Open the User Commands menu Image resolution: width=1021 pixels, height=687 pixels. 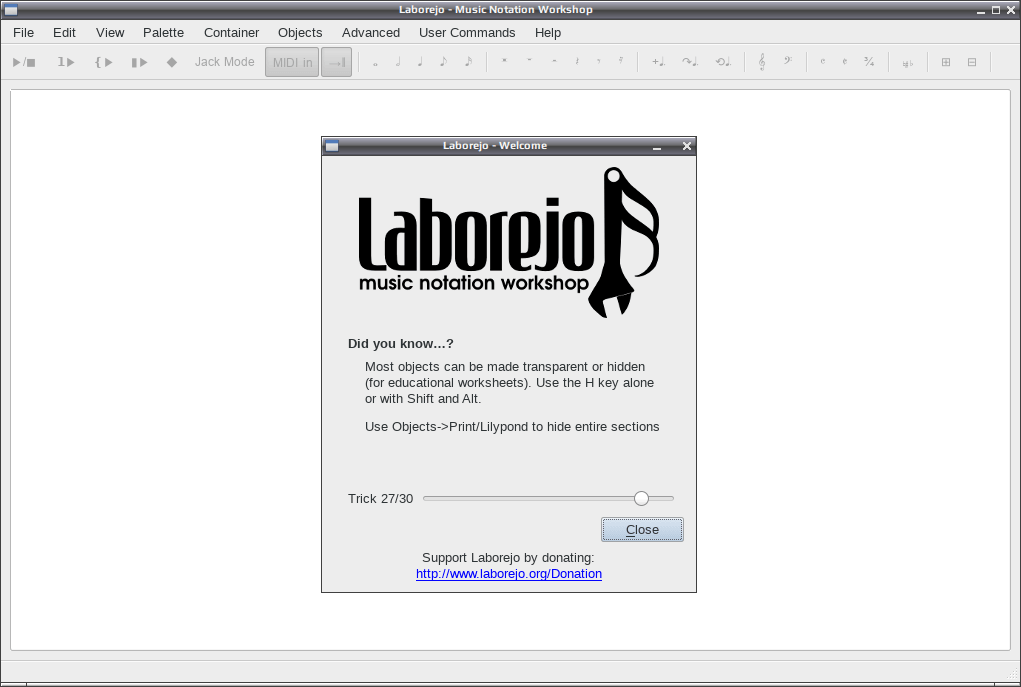click(467, 33)
